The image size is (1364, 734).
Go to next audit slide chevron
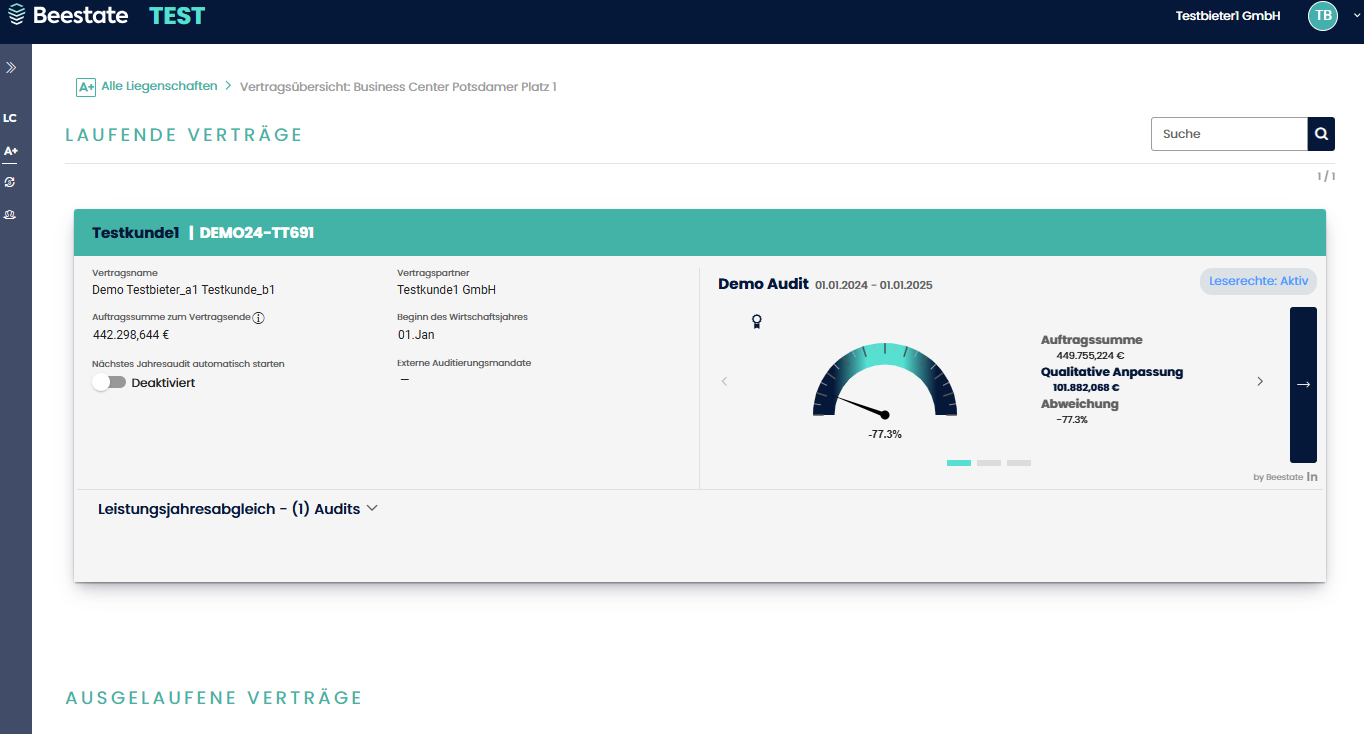[x=1260, y=382]
